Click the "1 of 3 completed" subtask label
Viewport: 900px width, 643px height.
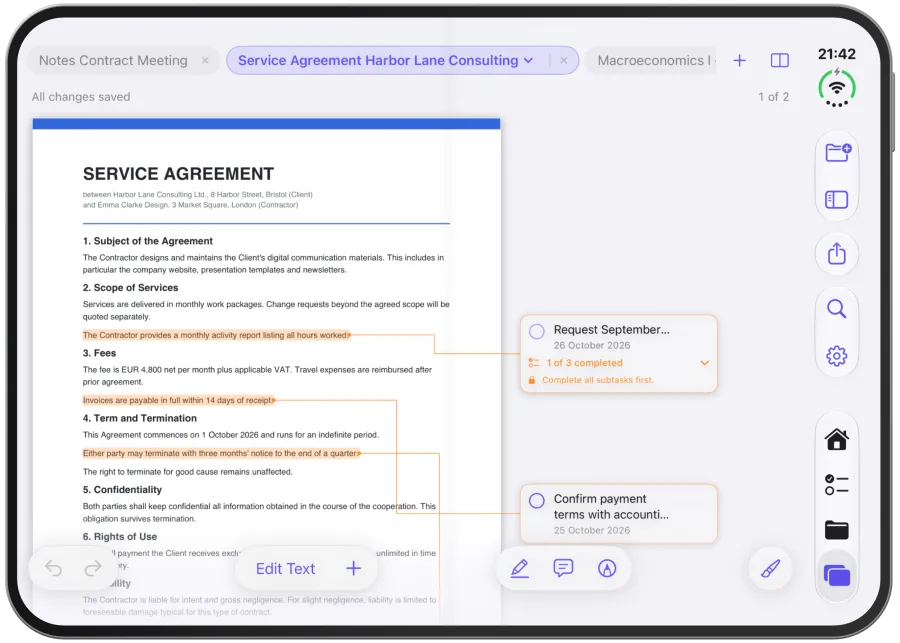click(x=584, y=363)
